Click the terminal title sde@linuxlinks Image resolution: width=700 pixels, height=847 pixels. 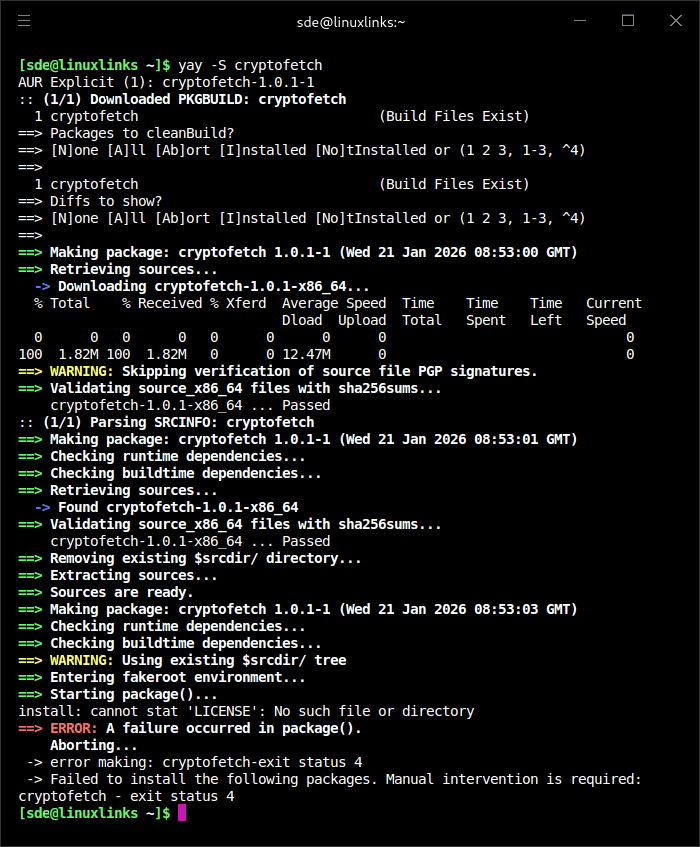(x=349, y=21)
